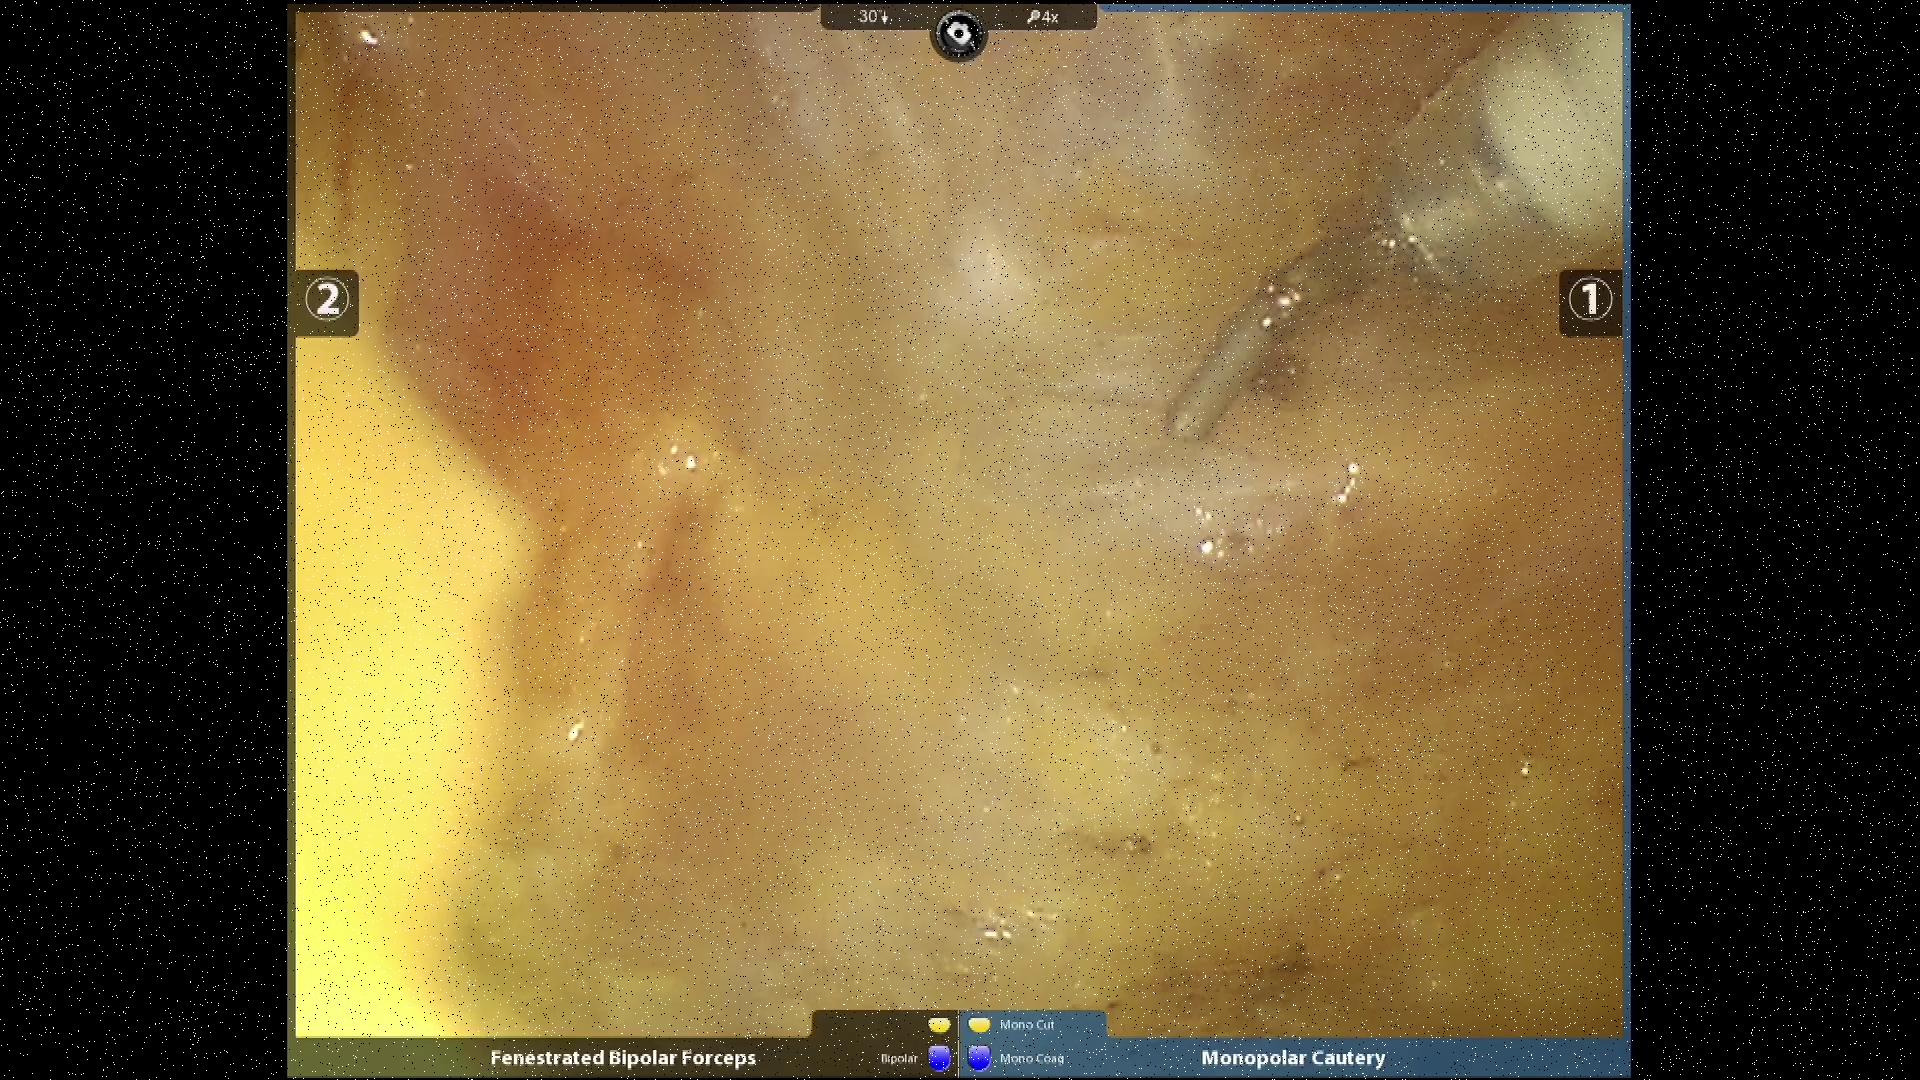Click the Mono Coag text
This screenshot has width=1920, height=1080.
(1032, 1059)
